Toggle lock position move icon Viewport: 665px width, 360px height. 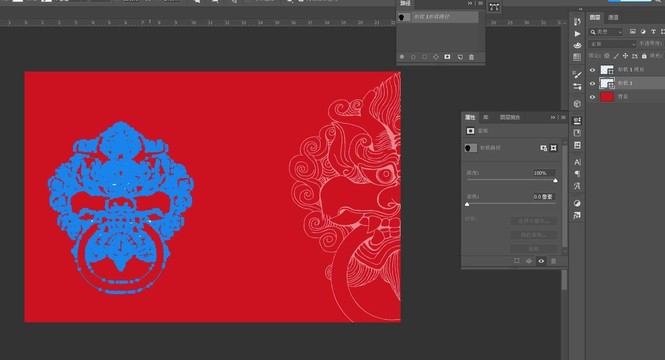(x=626, y=56)
